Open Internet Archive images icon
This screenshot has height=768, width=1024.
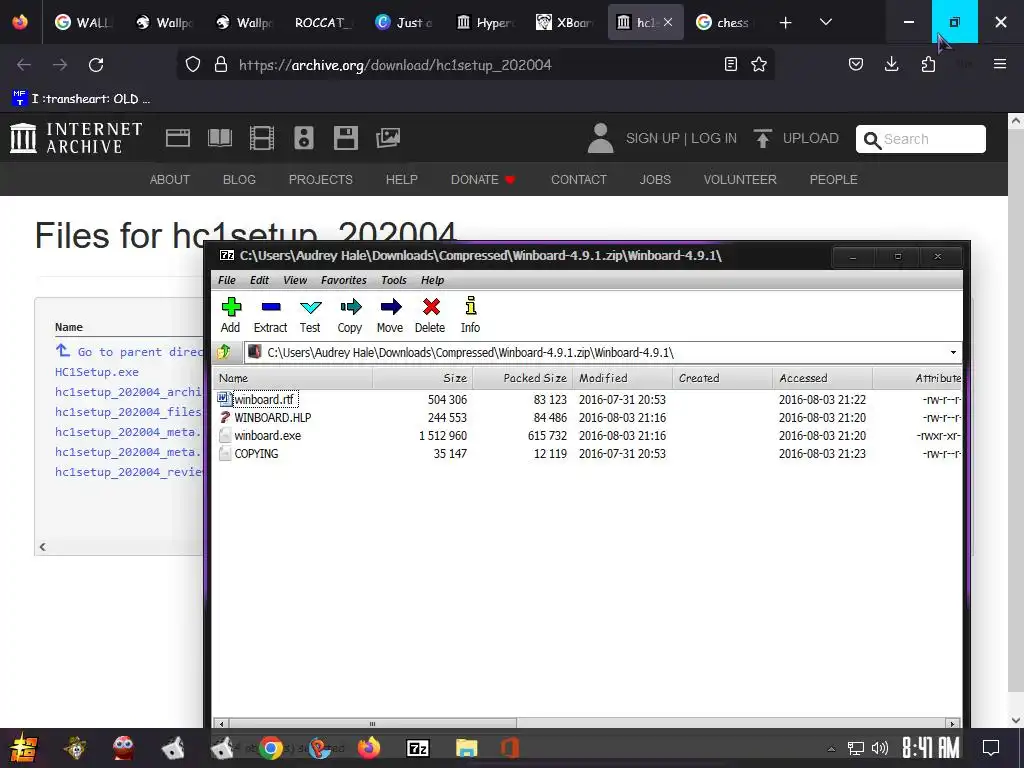(x=388, y=138)
